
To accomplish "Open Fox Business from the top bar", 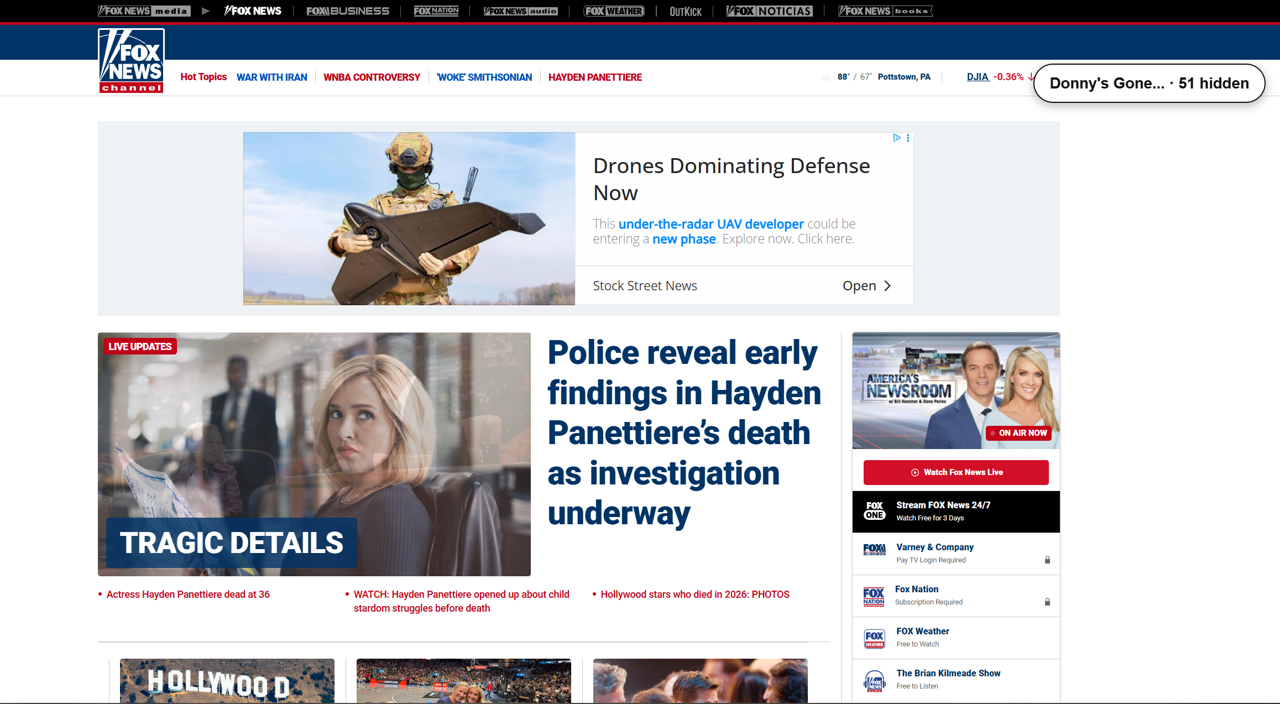I will tap(348, 11).
